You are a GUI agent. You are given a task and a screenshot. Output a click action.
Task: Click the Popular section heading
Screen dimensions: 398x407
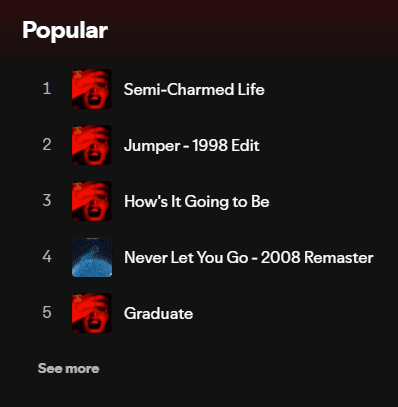coord(65,31)
